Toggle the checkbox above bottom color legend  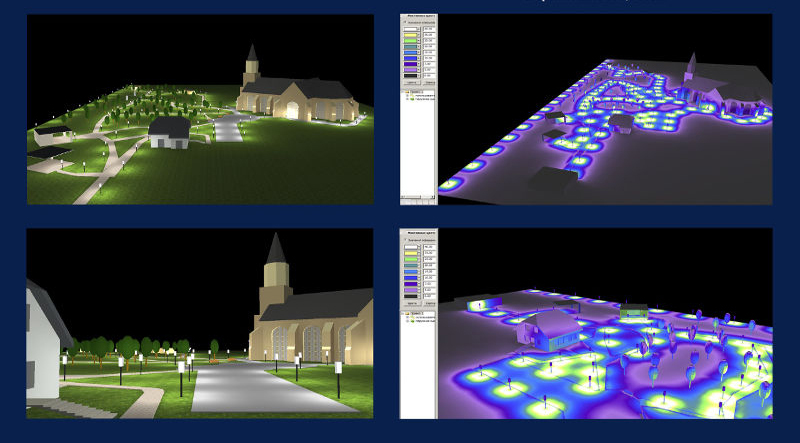(x=406, y=240)
